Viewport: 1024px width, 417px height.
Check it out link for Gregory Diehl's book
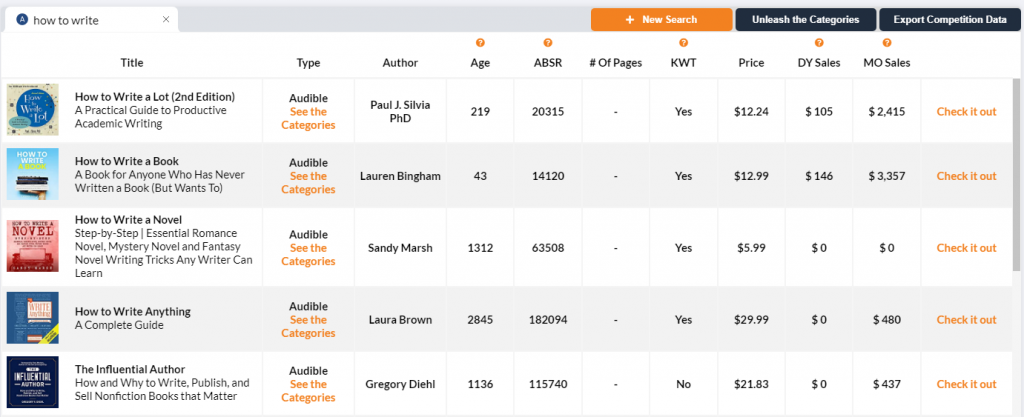coord(966,384)
